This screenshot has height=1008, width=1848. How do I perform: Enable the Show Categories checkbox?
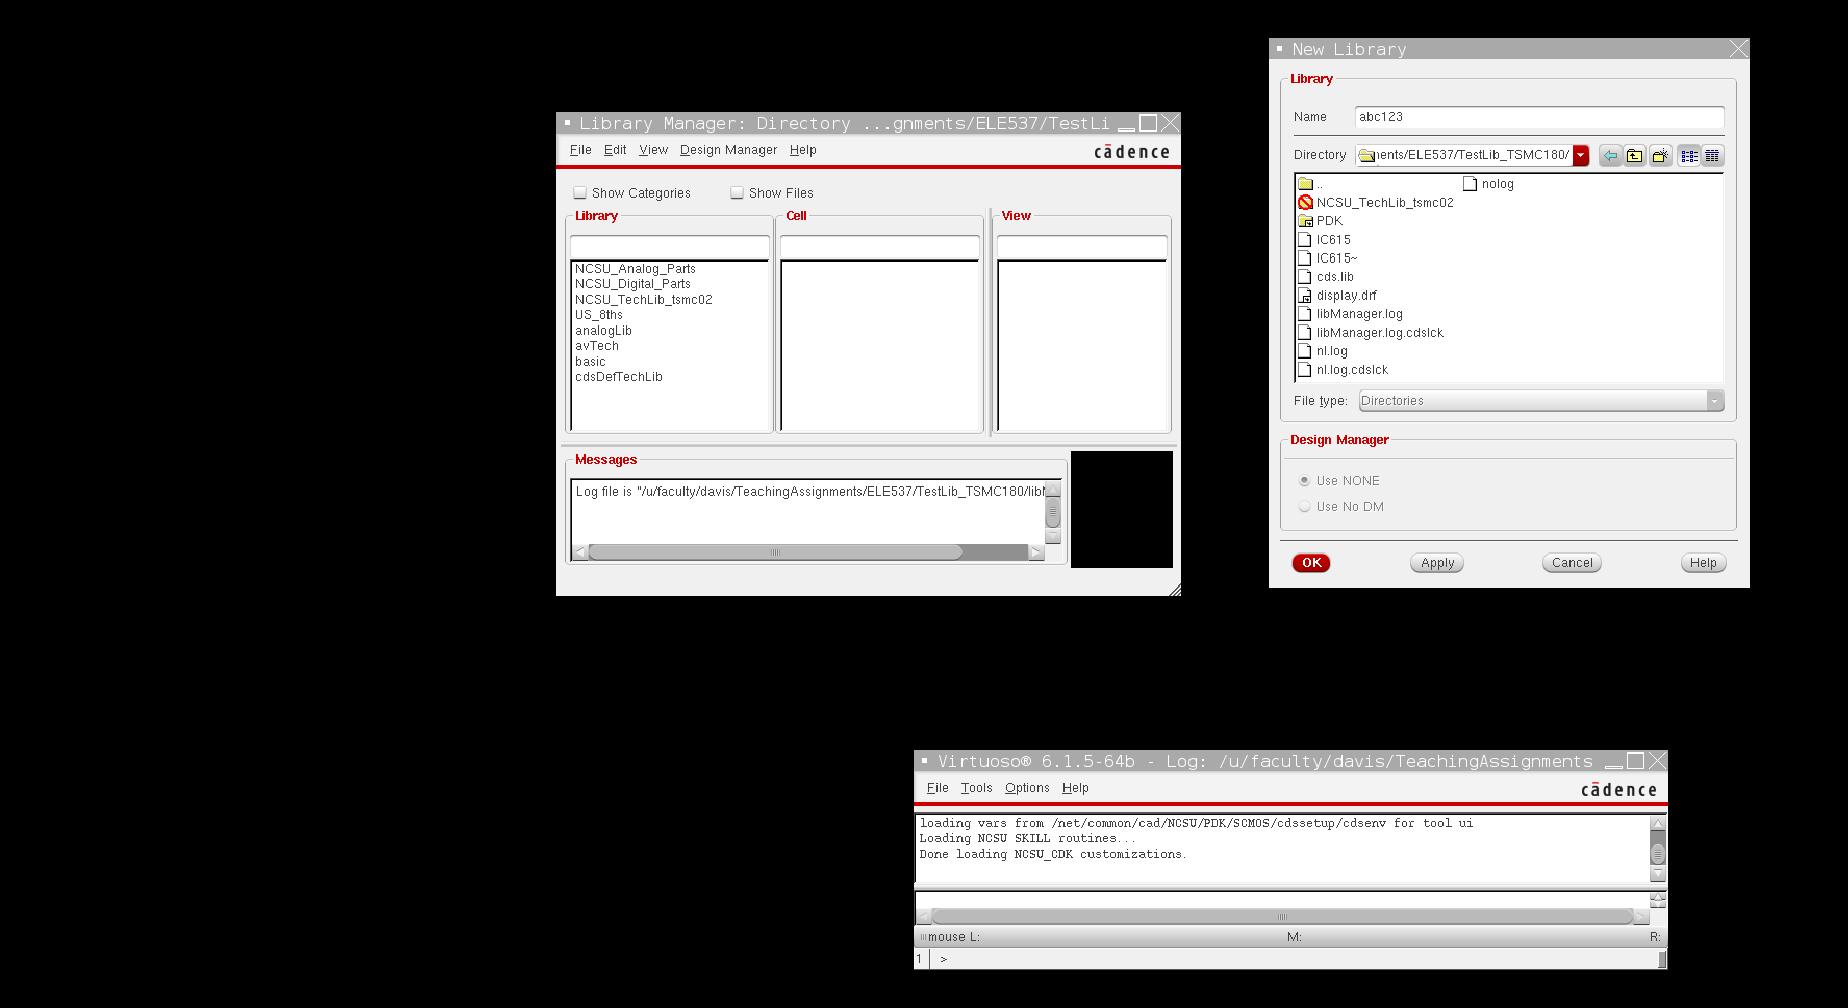click(580, 193)
